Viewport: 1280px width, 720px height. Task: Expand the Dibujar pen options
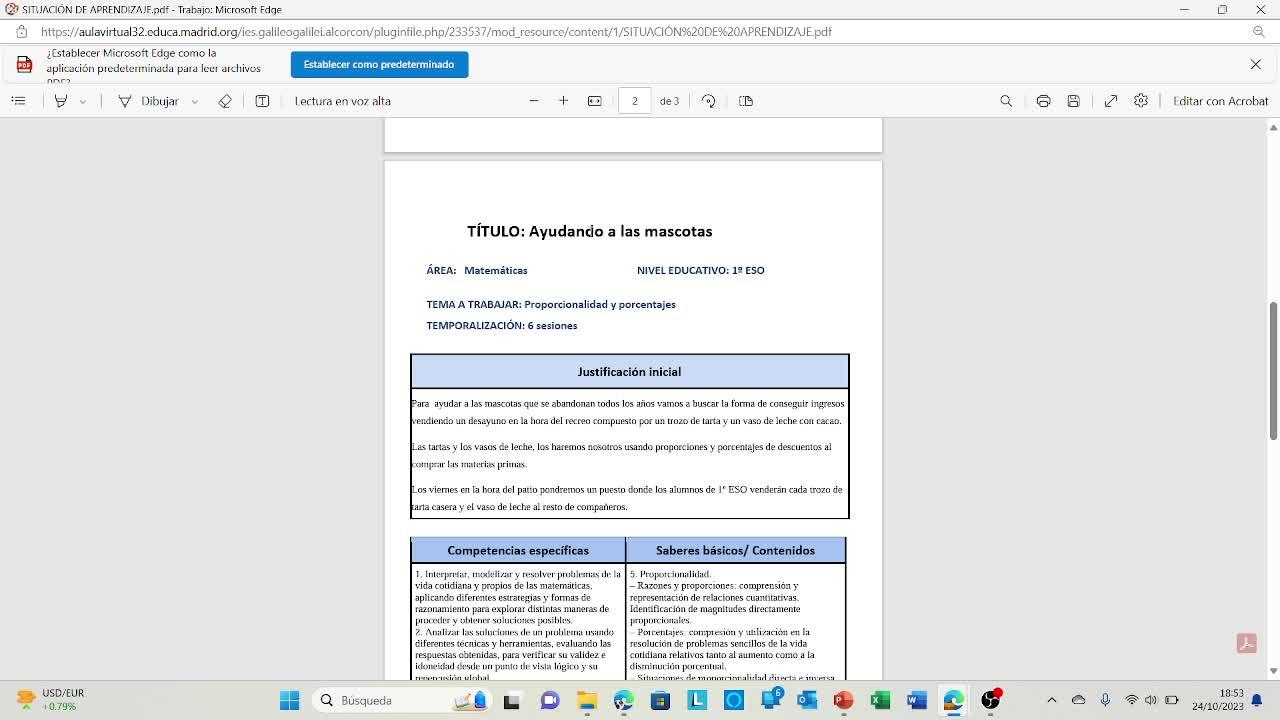point(194,101)
